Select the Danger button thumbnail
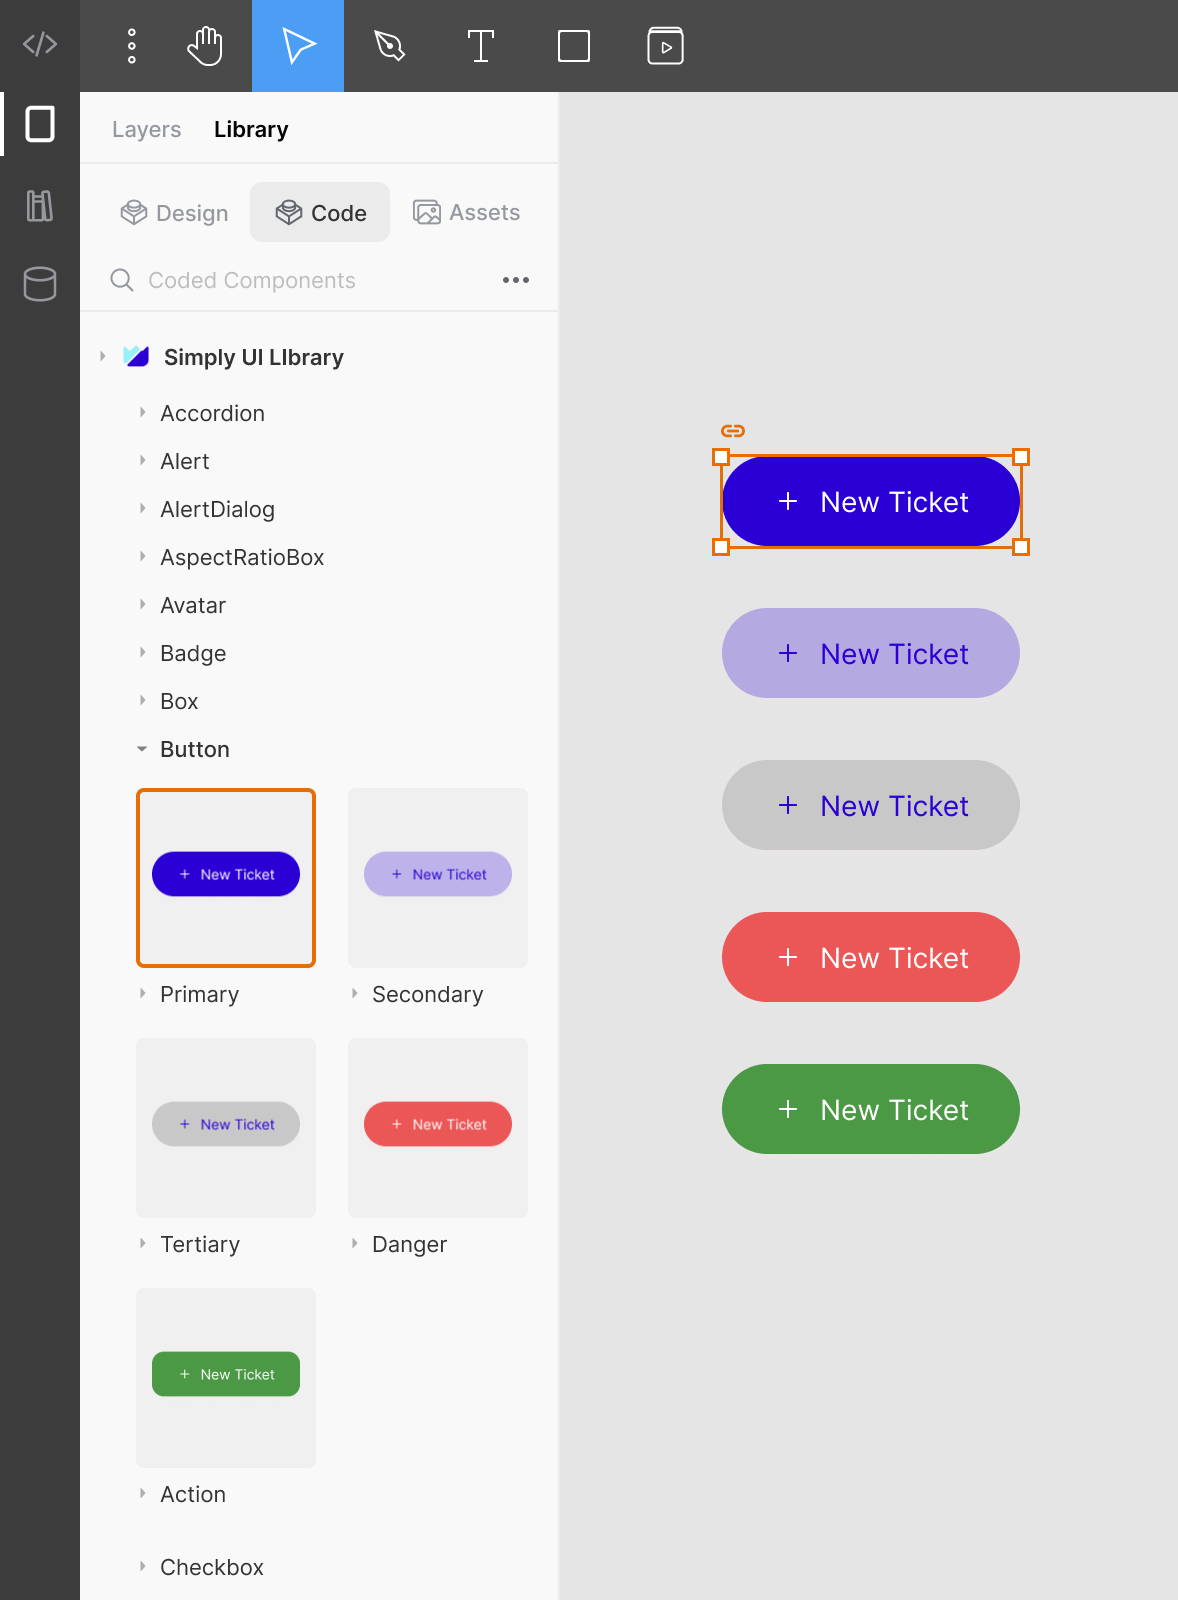This screenshot has height=1600, width=1178. 438,1128
